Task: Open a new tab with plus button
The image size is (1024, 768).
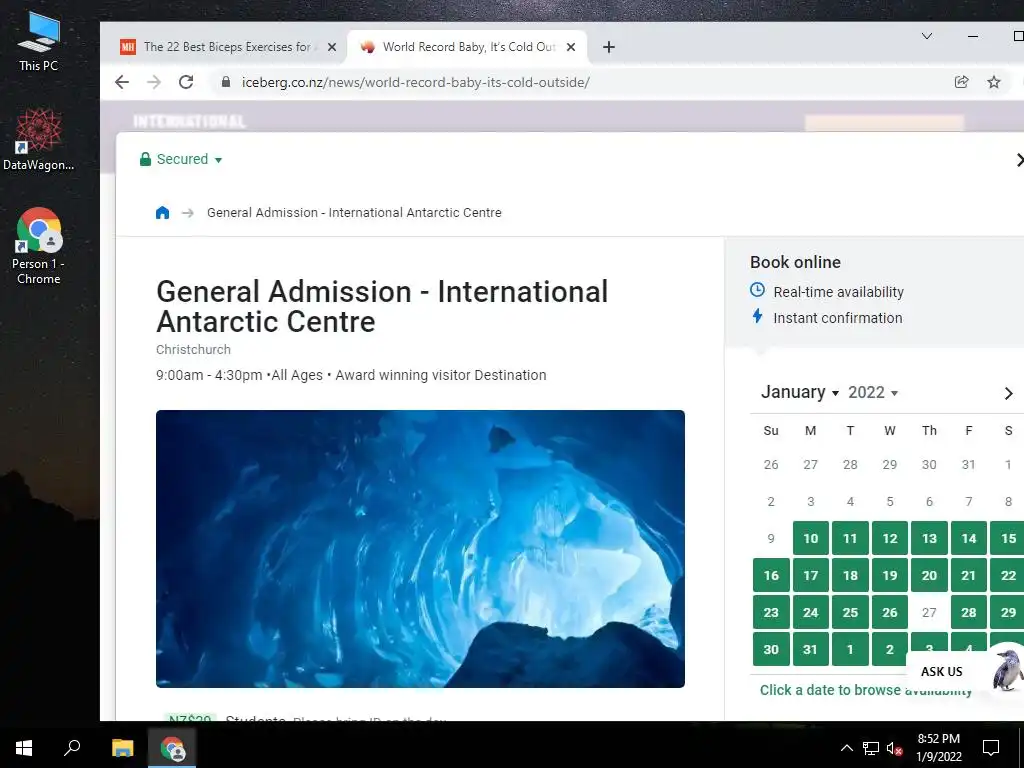Action: tap(609, 47)
